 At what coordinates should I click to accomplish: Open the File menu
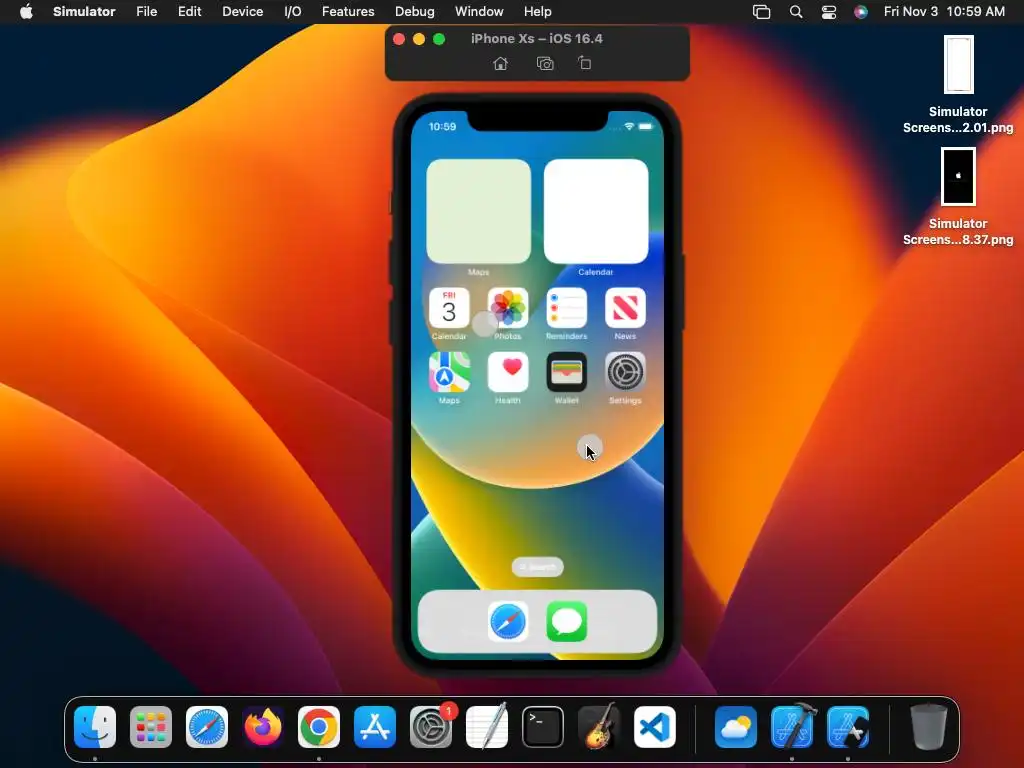tap(146, 12)
